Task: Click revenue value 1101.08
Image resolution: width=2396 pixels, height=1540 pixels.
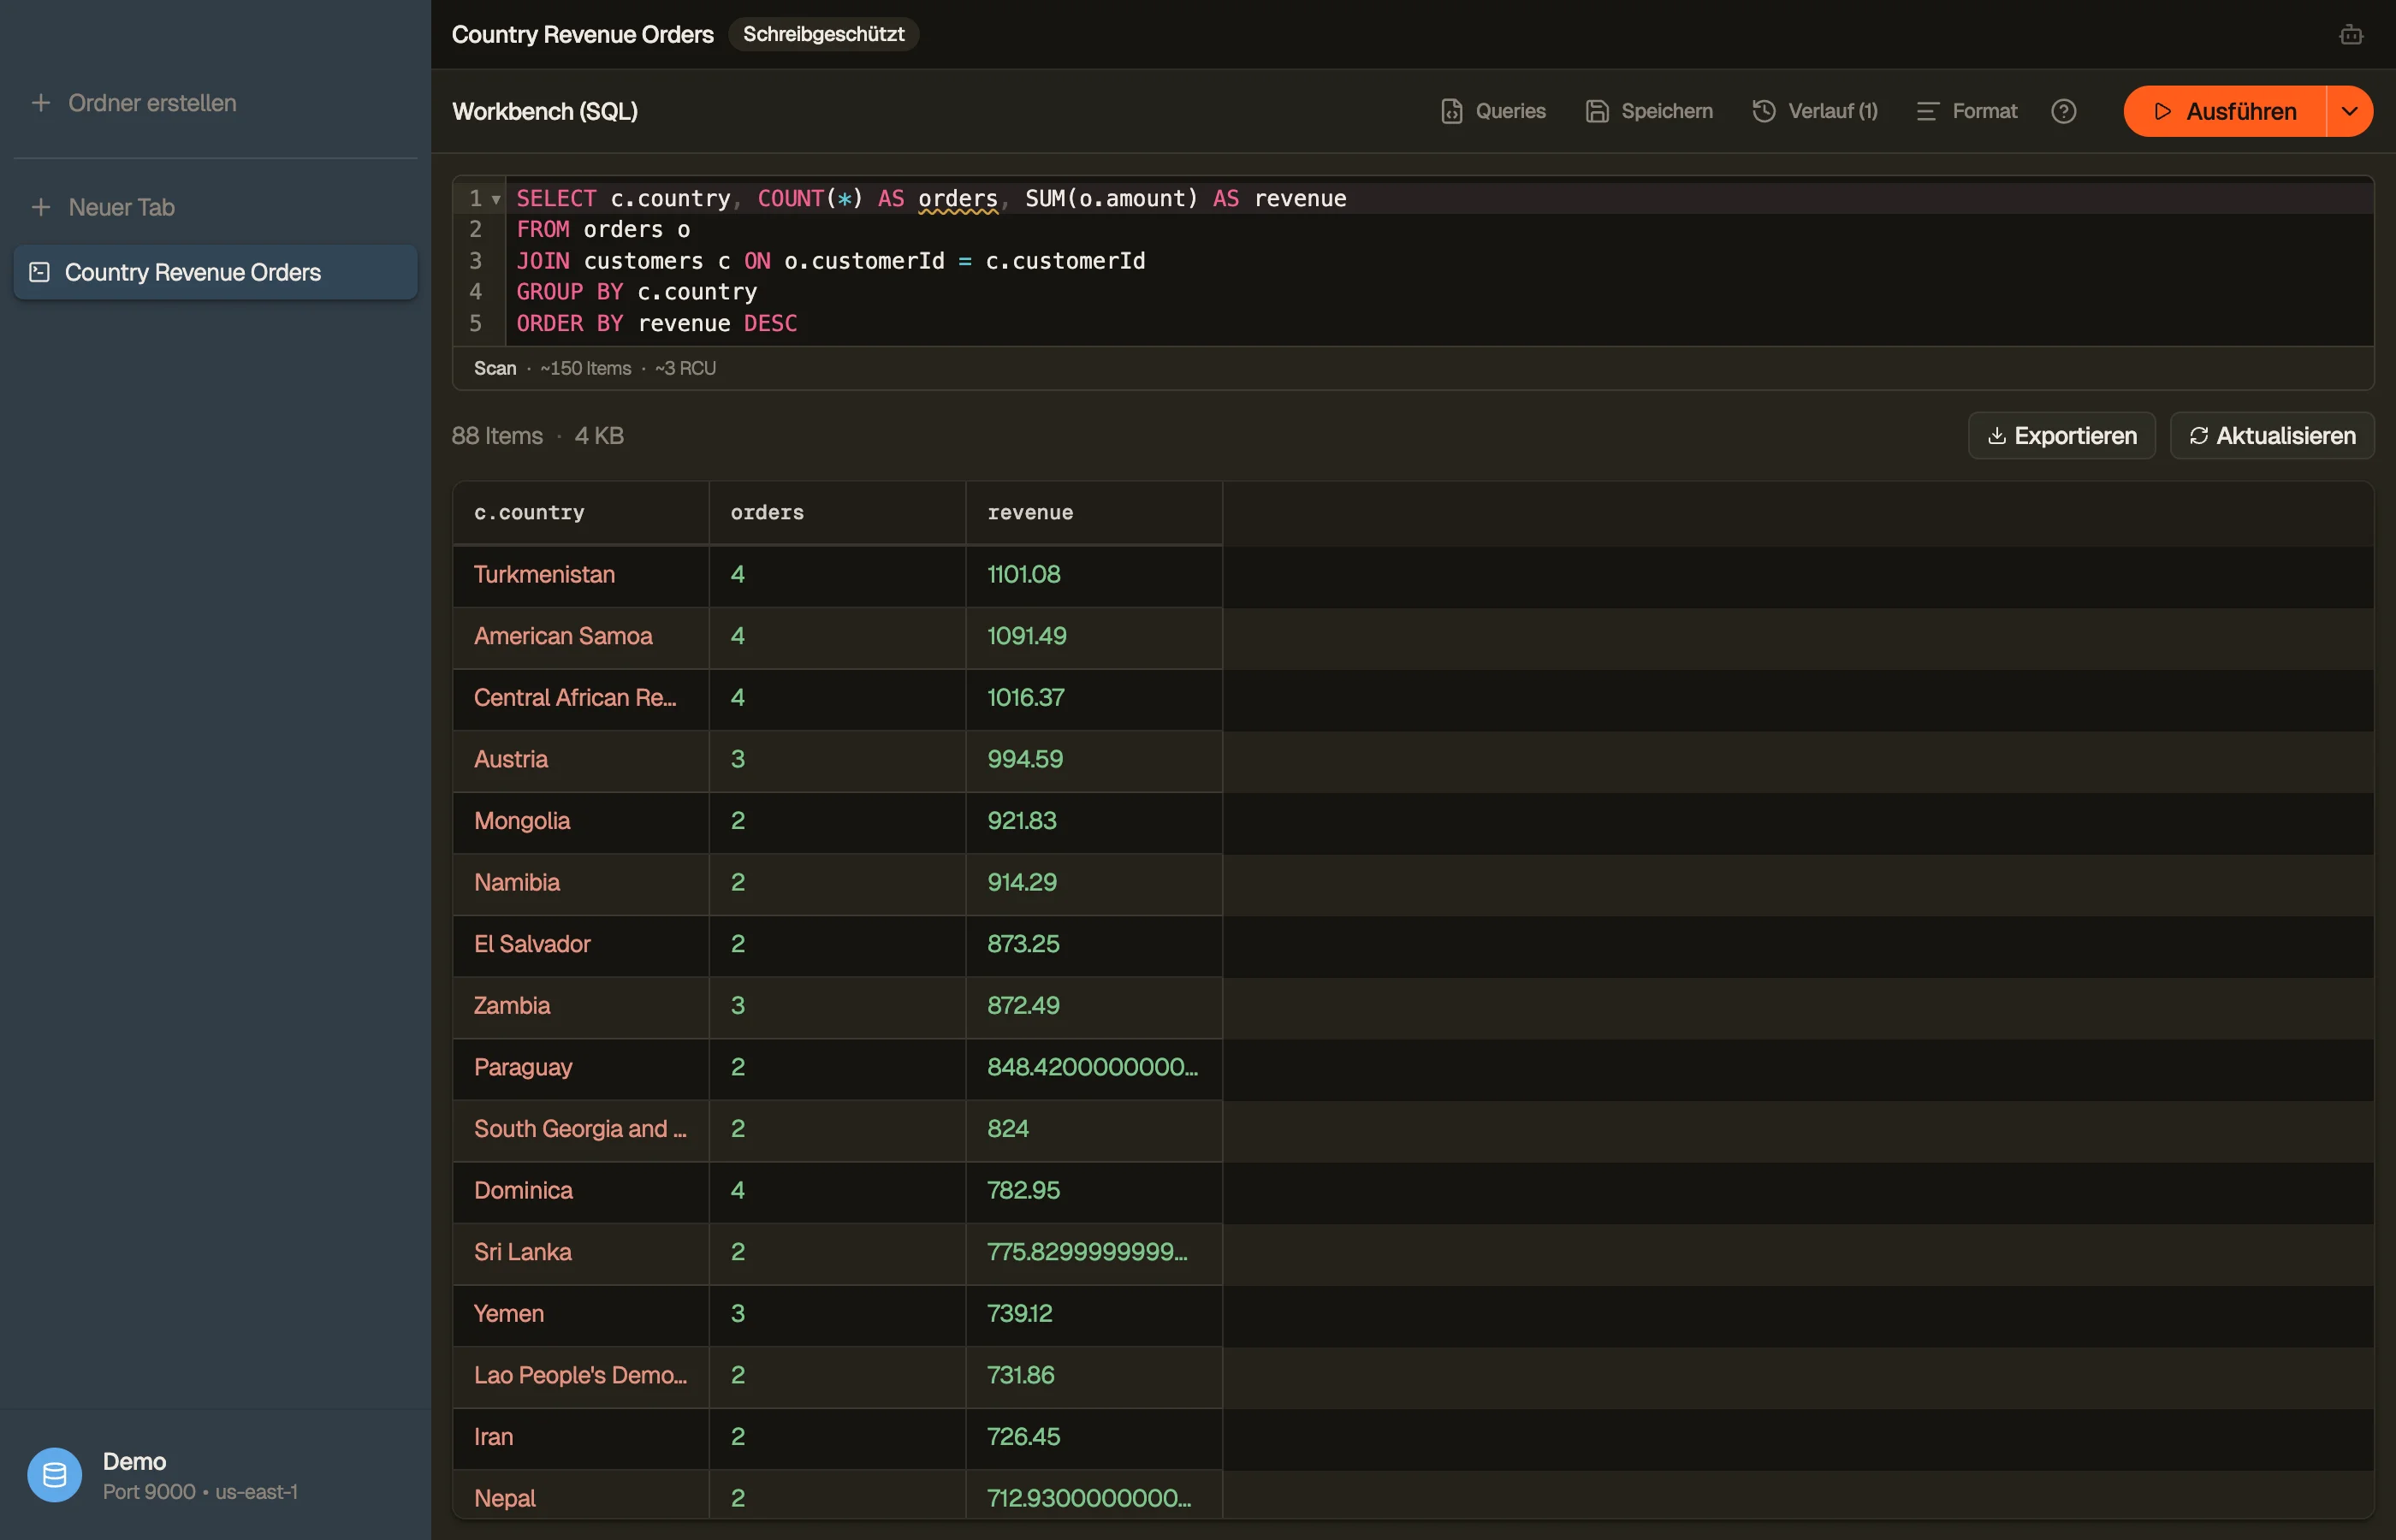Action: (x=1024, y=575)
